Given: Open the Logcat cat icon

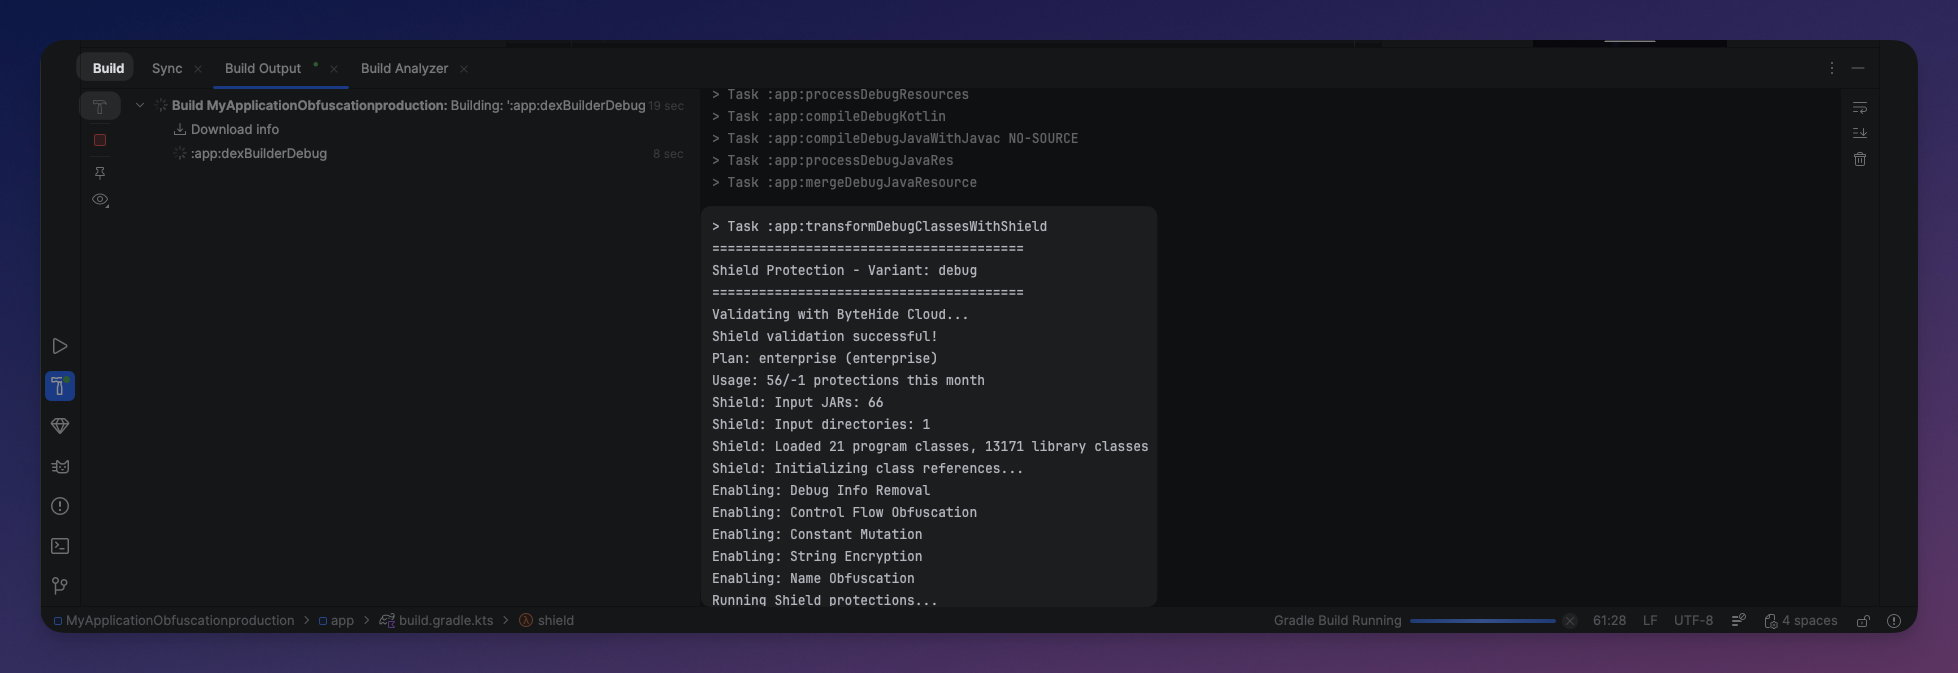Looking at the screenshot, I should click(x=60, y=466).
